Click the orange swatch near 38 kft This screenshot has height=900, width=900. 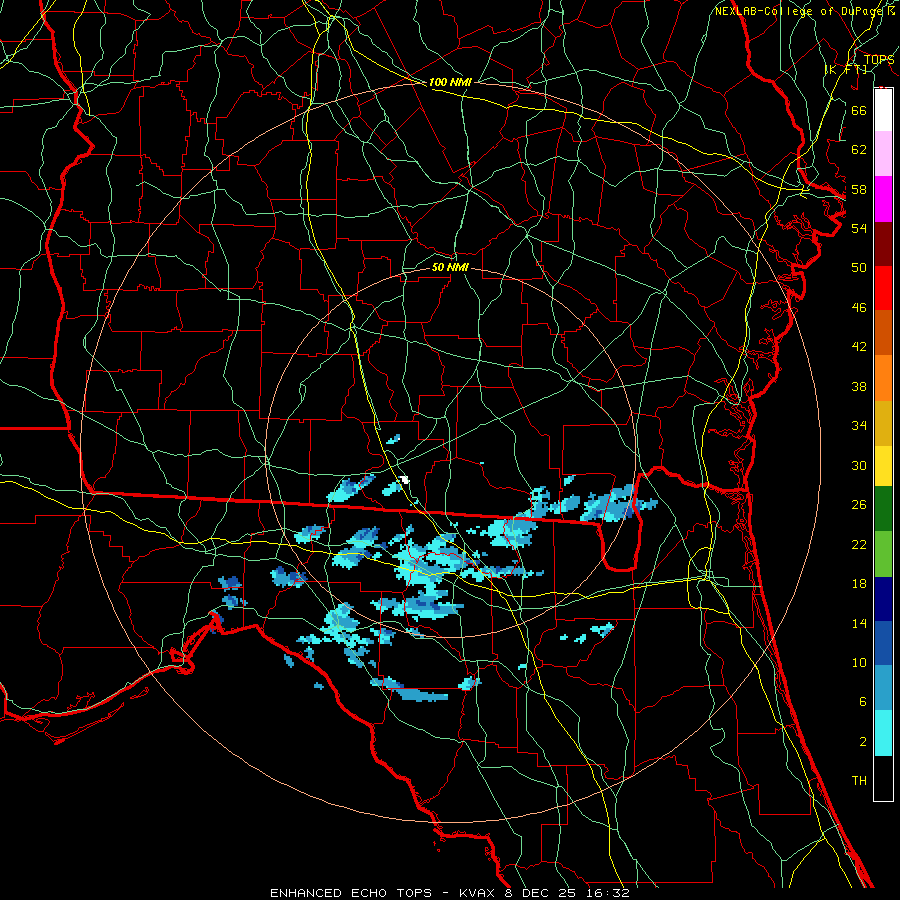click(883, 378)
